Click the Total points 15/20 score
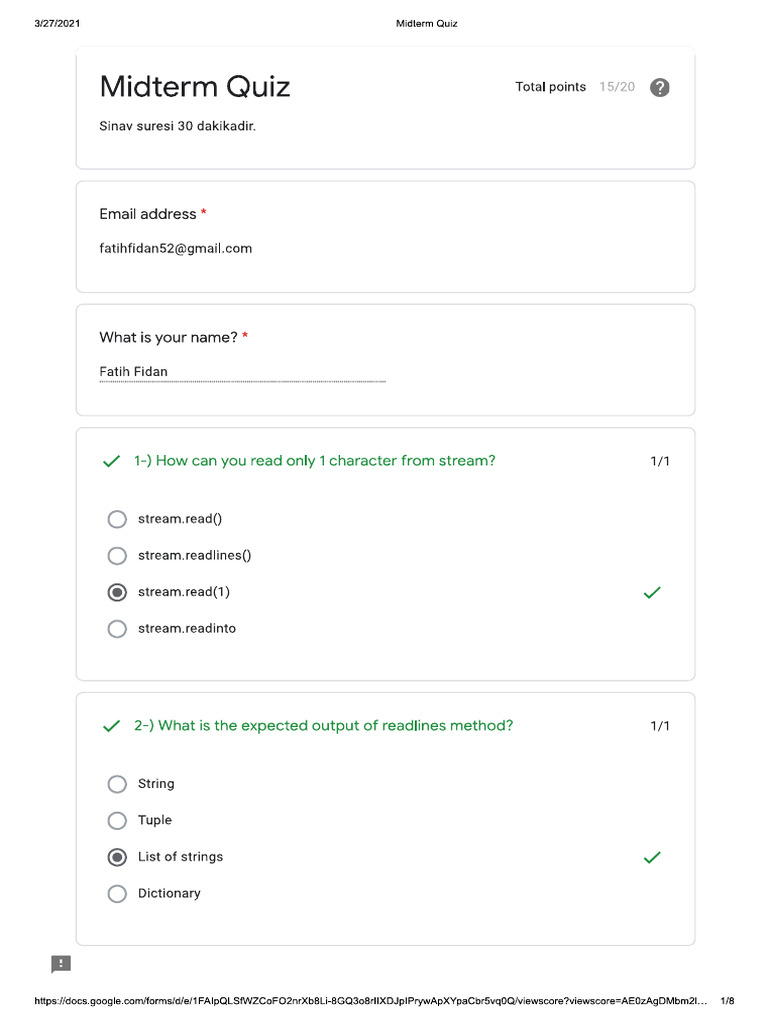 click(x=616, y=87)
